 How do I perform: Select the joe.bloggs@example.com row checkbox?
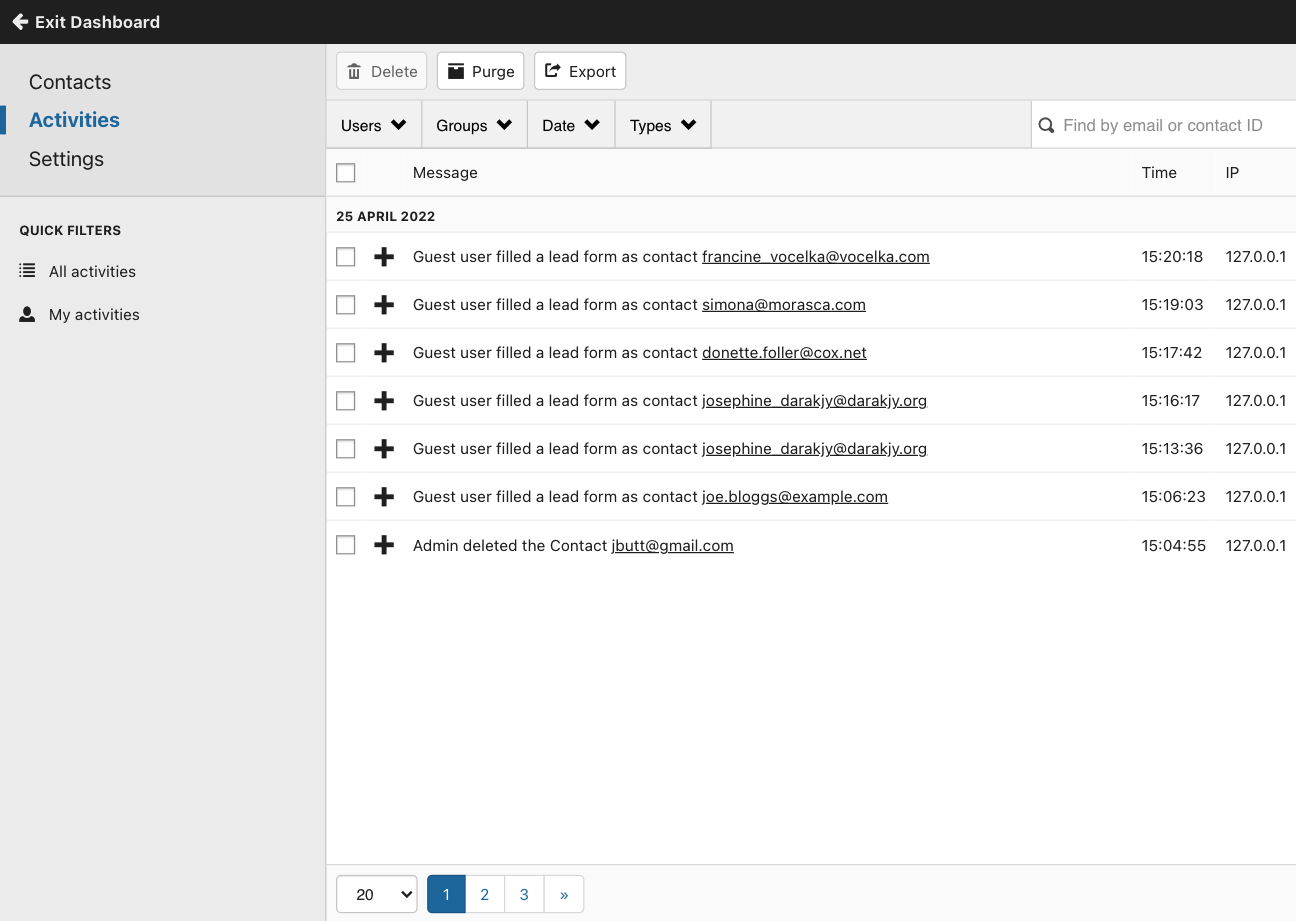(x=346, y=497)
